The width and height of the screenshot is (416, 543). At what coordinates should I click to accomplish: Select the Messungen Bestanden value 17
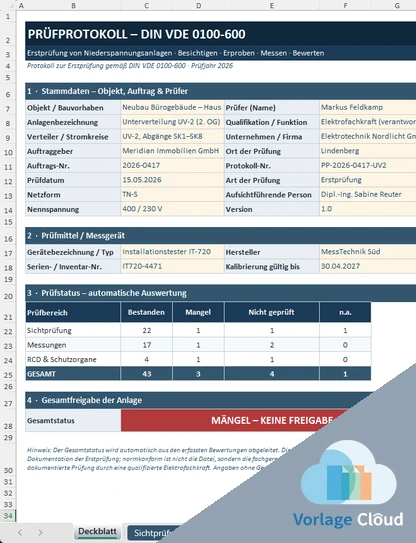[147, 345]
